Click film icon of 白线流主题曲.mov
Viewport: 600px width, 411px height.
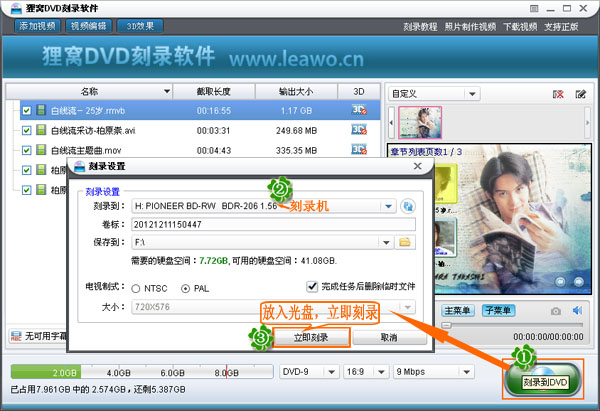(x=41, y=150)
